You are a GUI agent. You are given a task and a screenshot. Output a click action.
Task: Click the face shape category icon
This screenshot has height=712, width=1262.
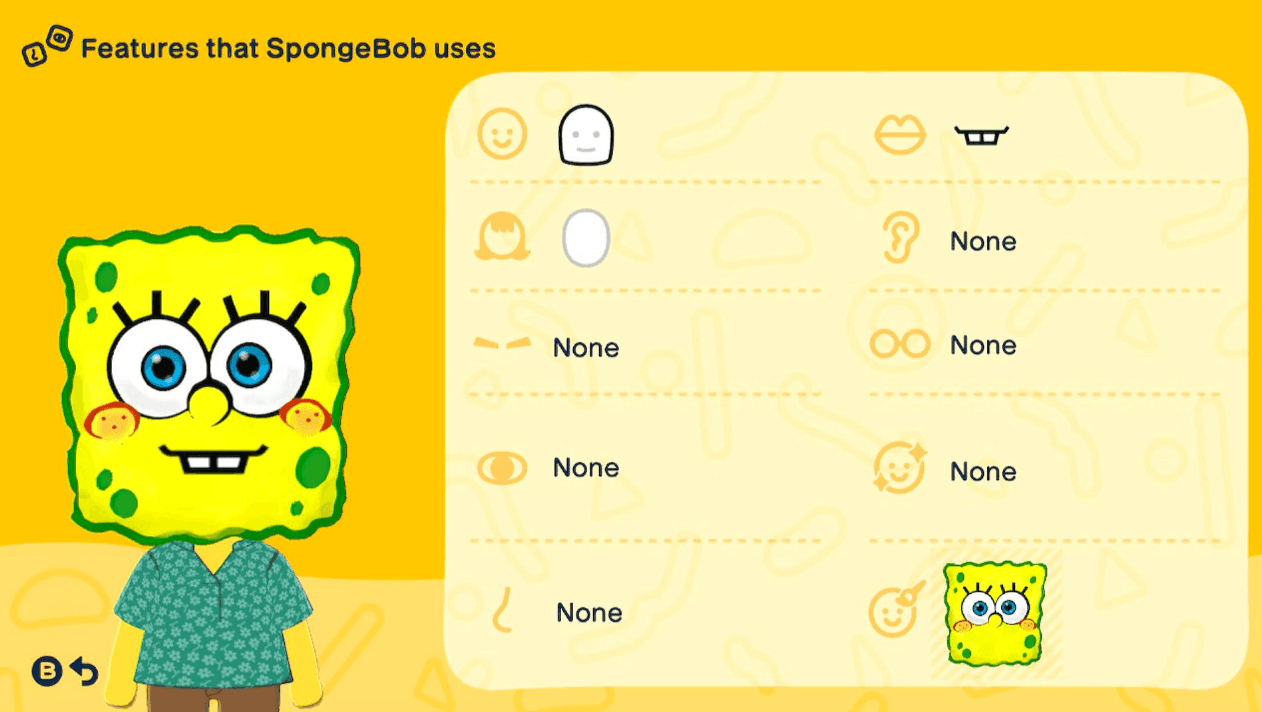[502, 135]
